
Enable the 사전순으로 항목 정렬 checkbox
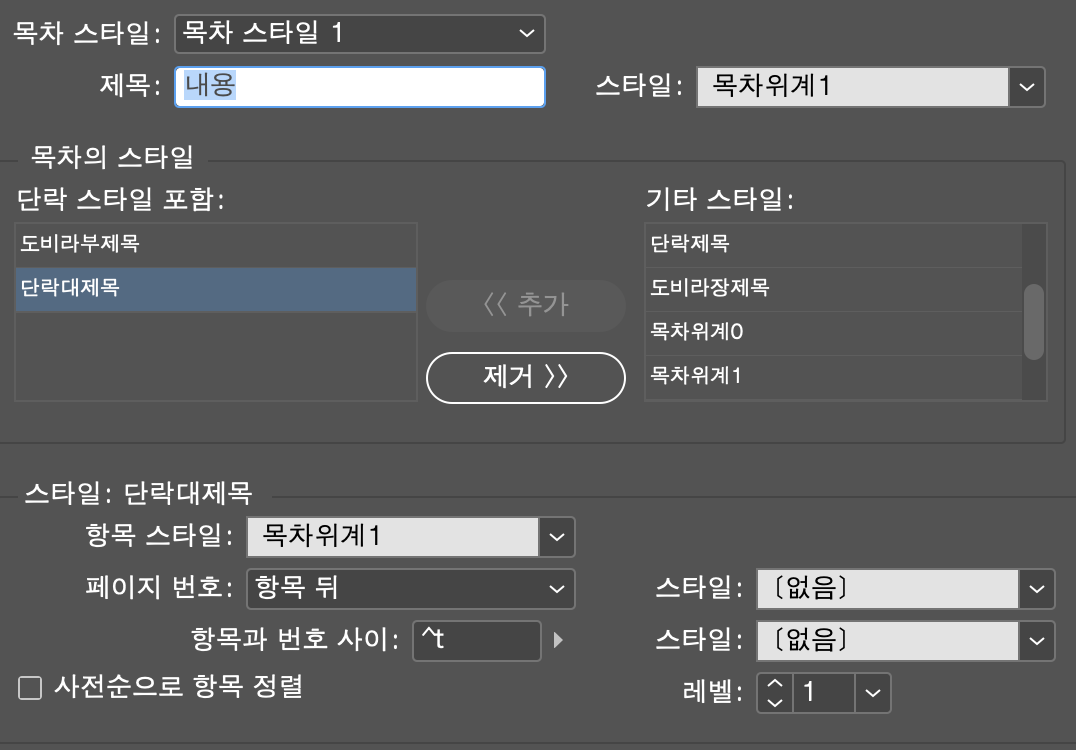click(x=30, y=687)
